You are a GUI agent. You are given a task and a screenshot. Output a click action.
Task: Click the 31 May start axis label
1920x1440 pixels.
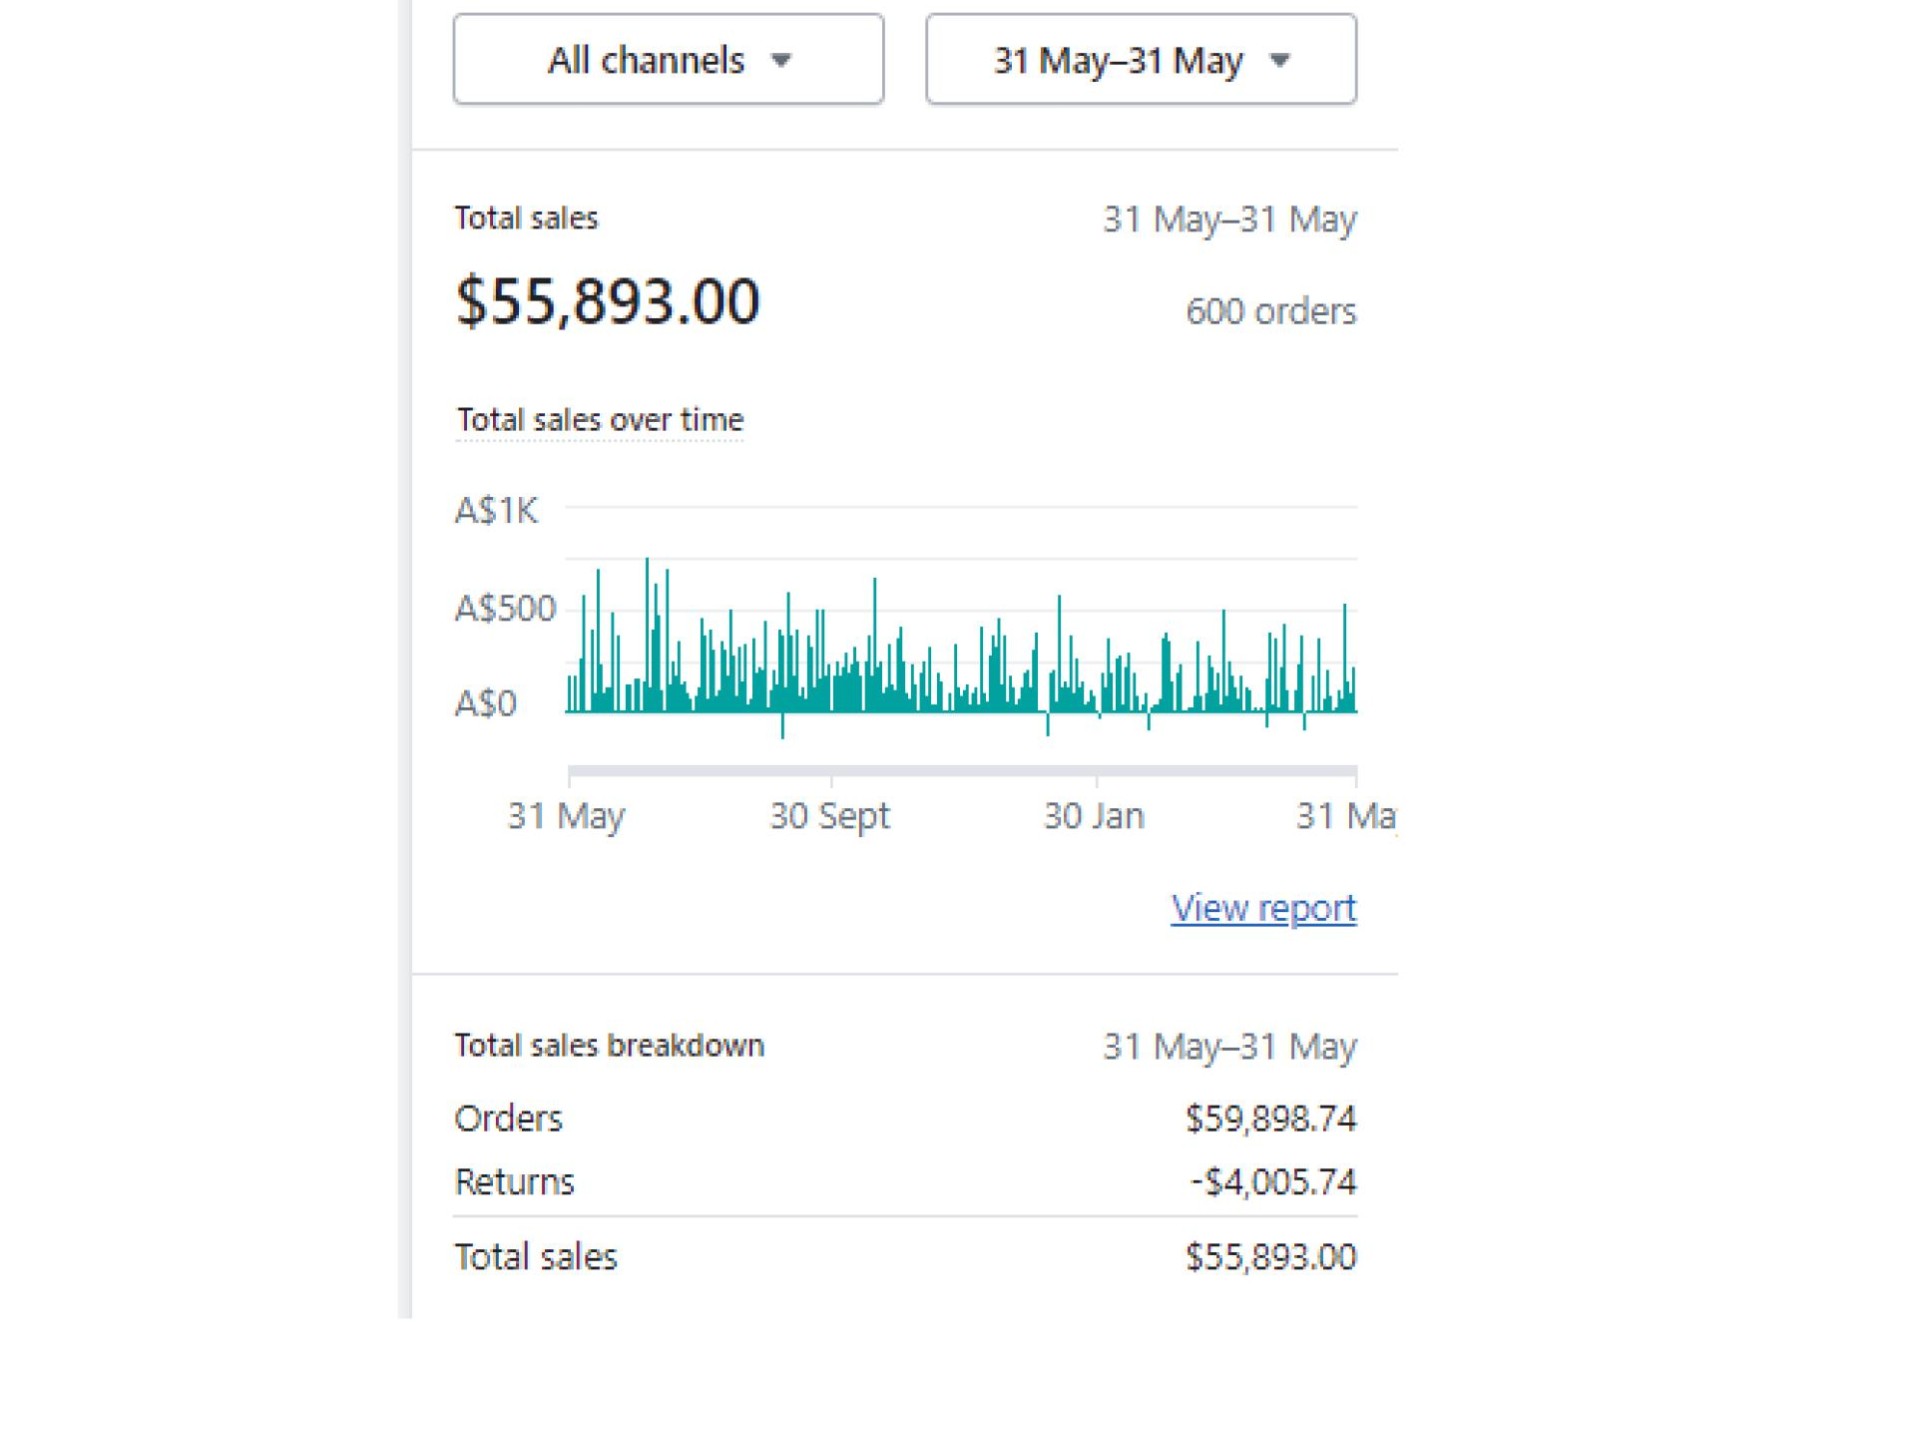coord(566,816)
